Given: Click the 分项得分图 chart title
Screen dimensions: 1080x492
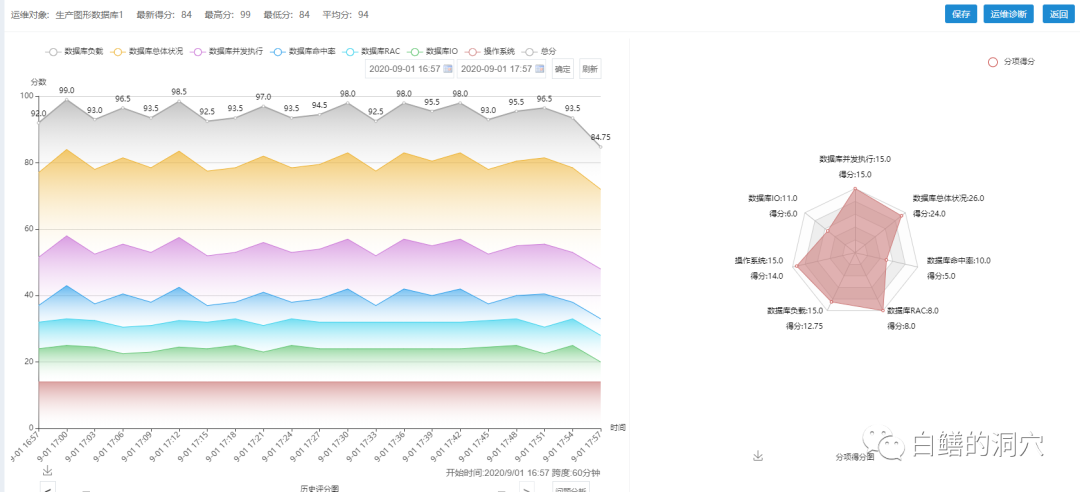Looking at the screenshot, I should (x=855, y=456).
